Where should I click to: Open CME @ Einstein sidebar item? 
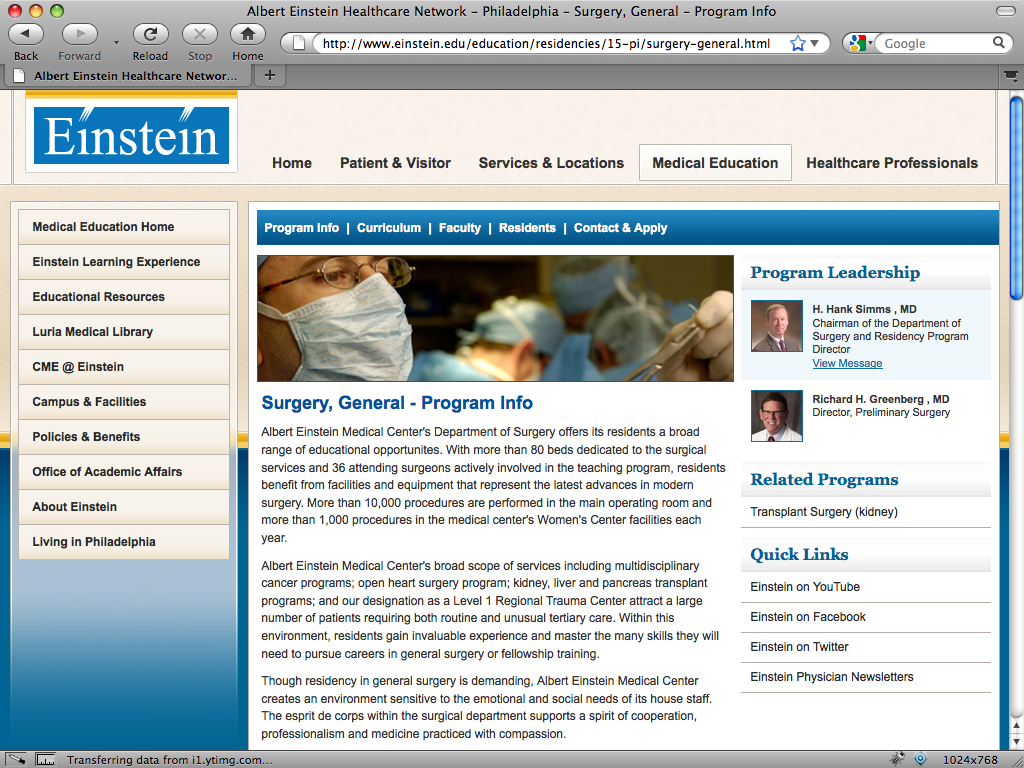tap(124, 366)
